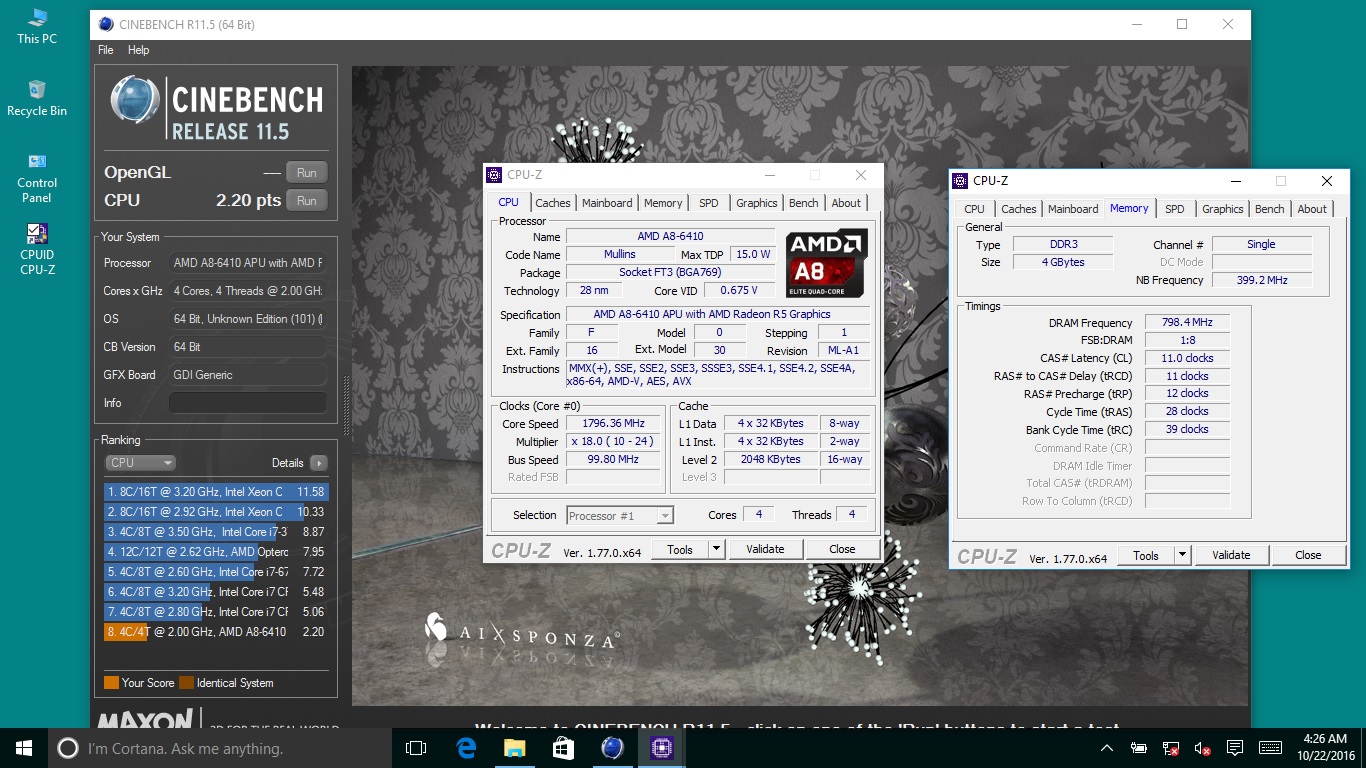Click the Cortana search box

tap(220, 748)
